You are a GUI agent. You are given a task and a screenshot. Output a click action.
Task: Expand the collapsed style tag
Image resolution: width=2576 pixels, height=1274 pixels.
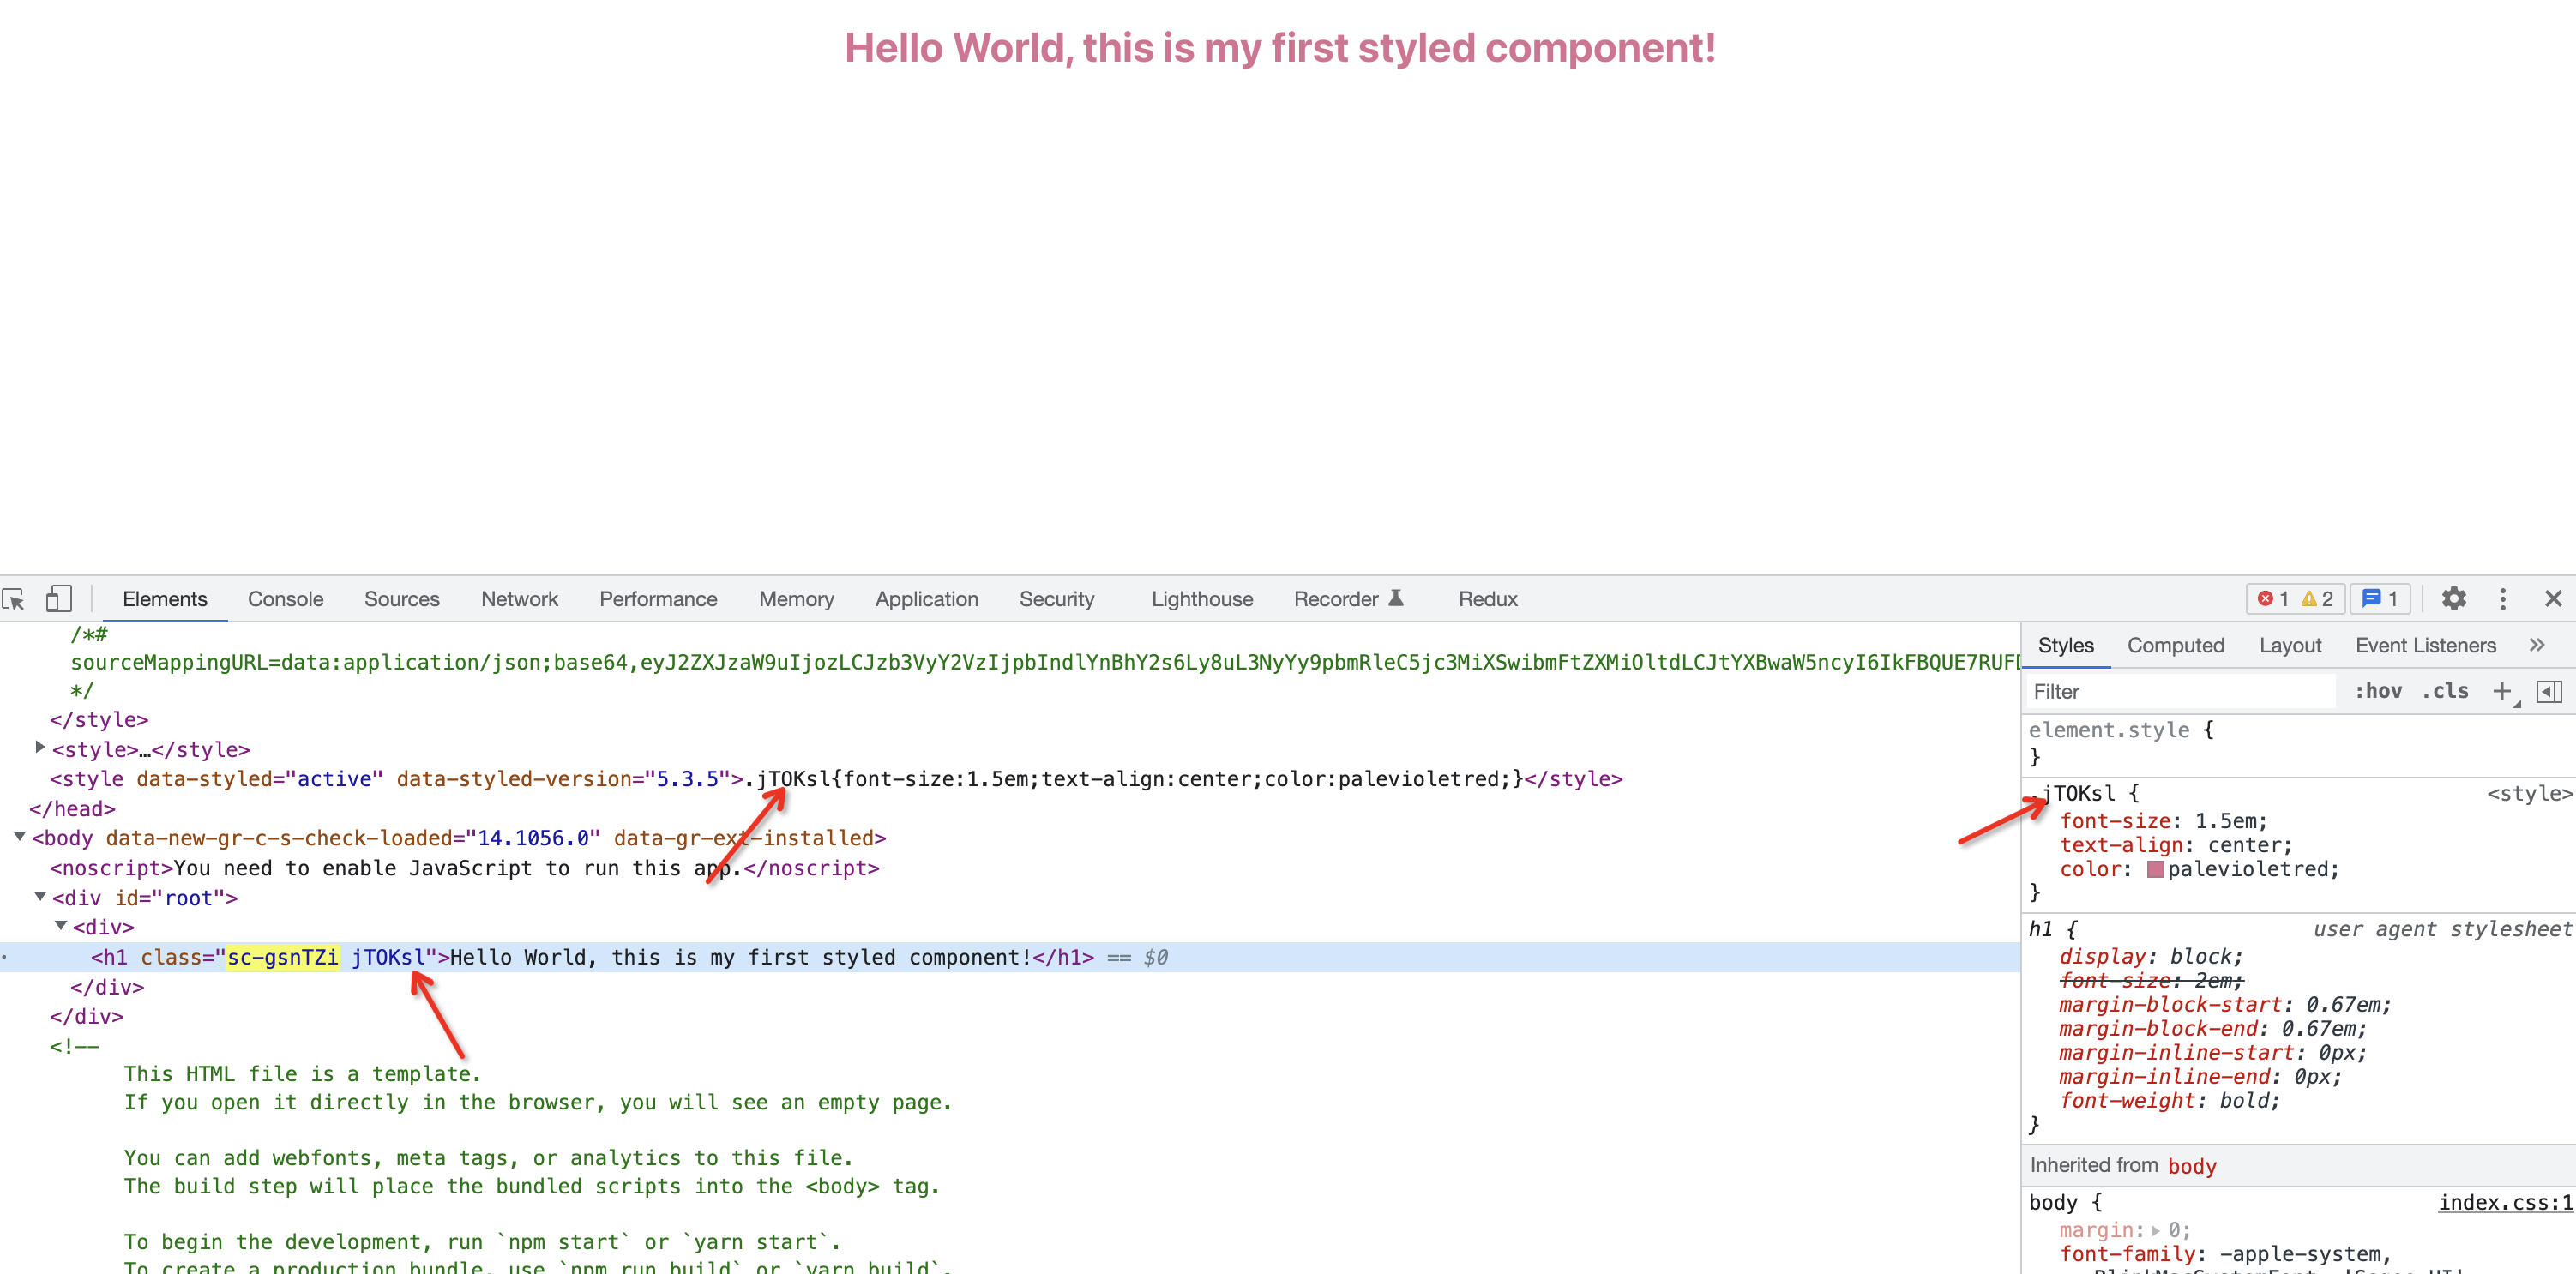pyautogui.click(x=40, y=748)
